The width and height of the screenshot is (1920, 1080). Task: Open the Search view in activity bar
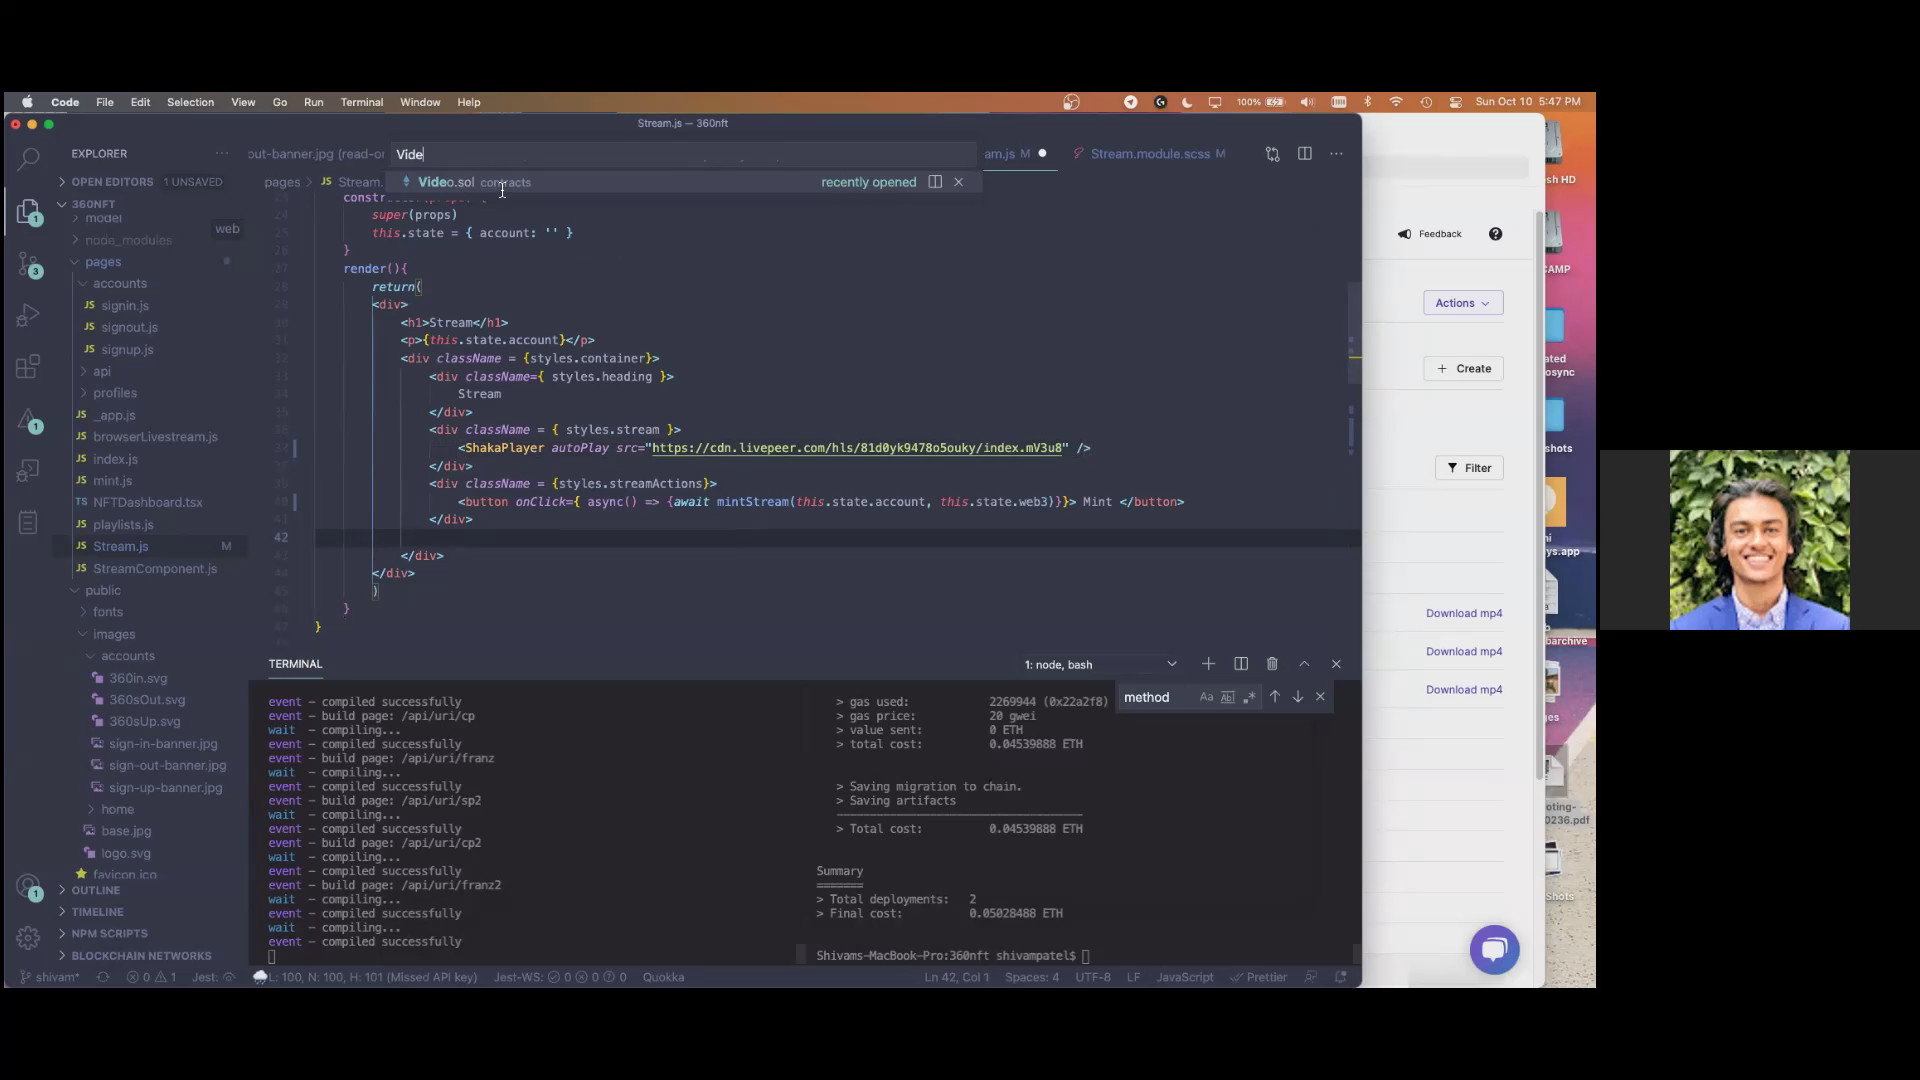(28, 158)
